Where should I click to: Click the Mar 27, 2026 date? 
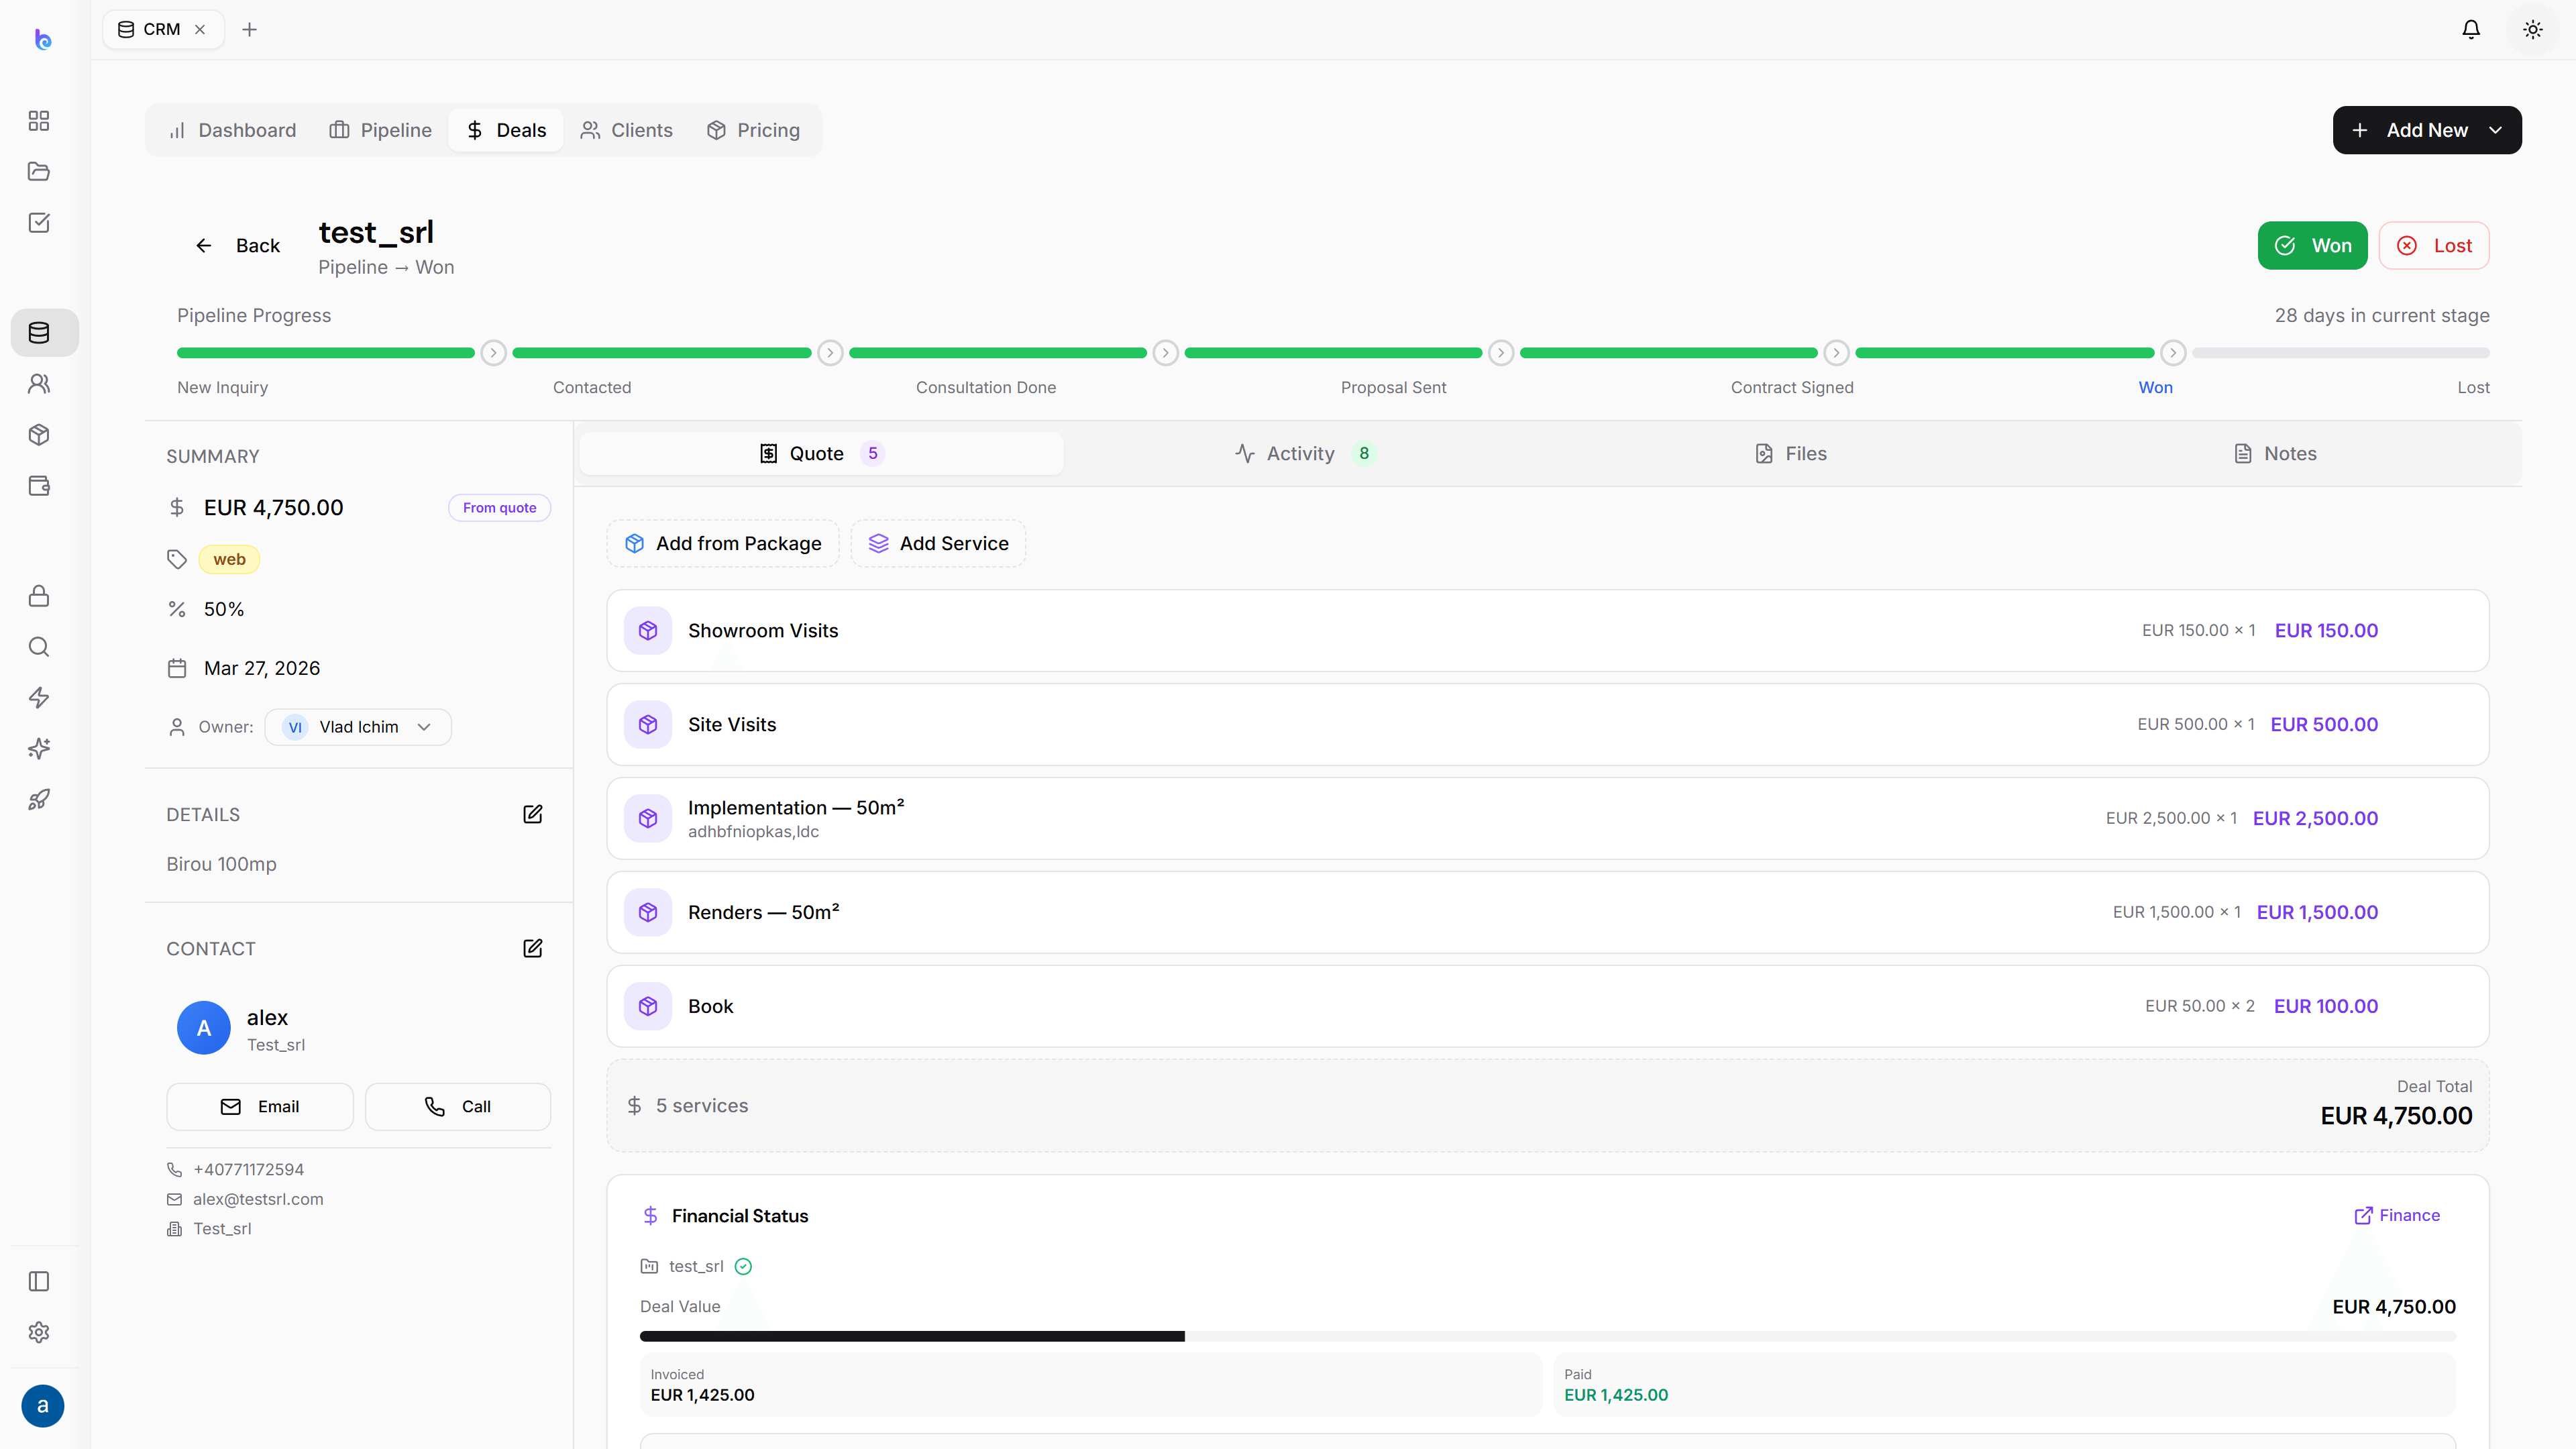pos(262,668)
